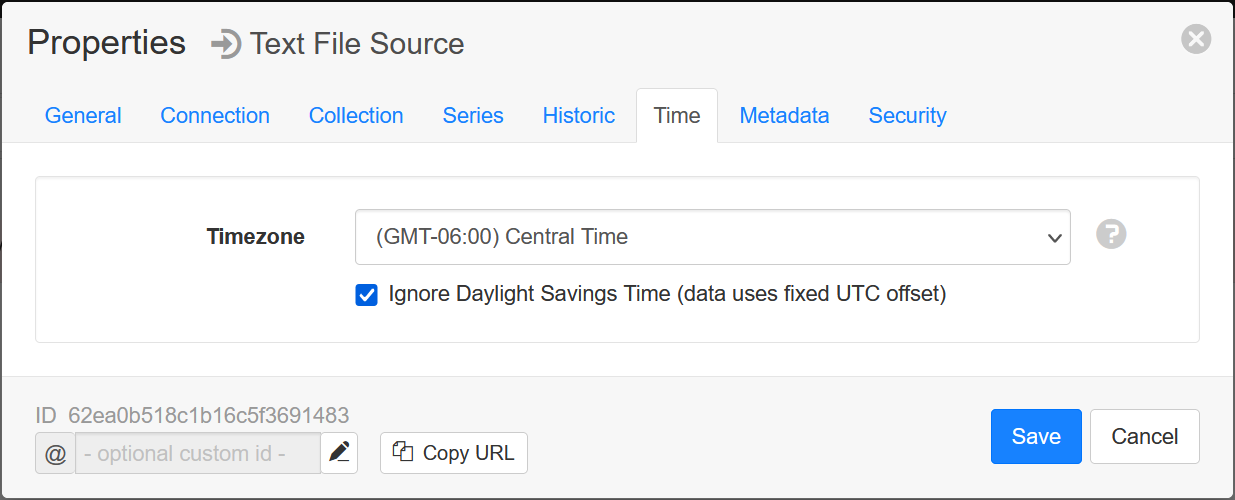Click the Cancel button
1235x500 pixels.
1145,436
